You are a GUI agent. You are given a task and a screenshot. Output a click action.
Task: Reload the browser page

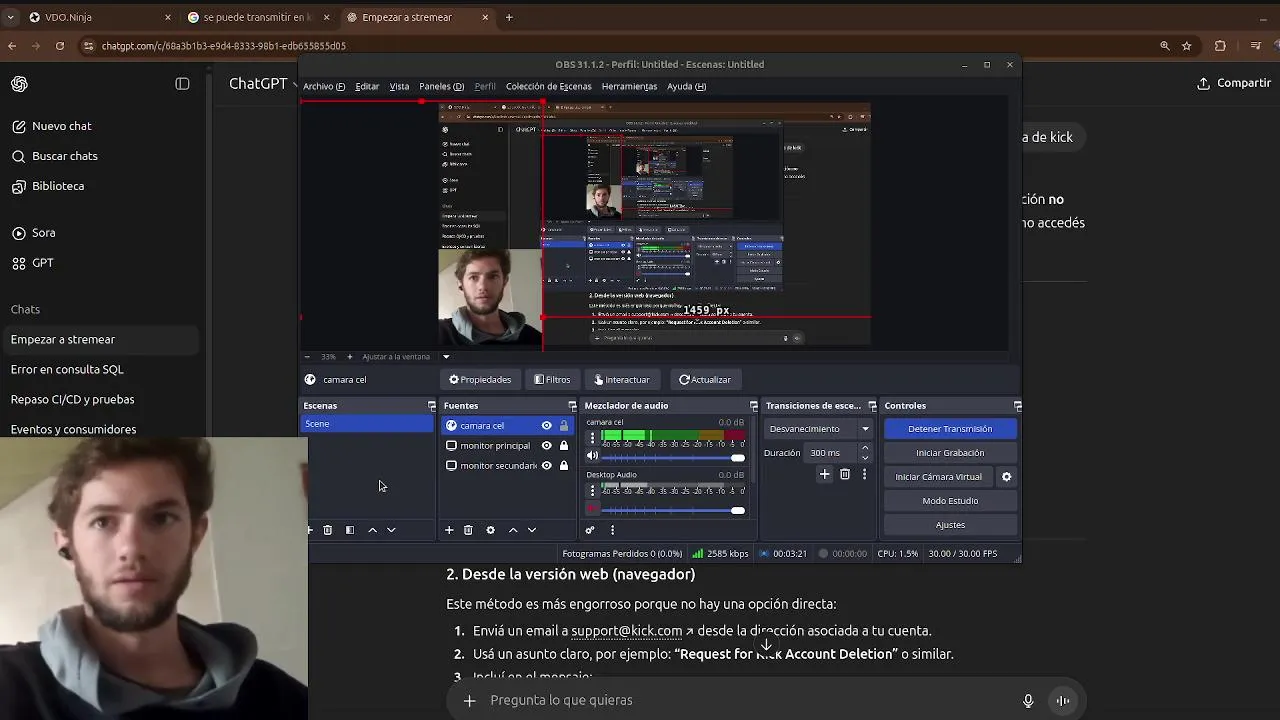(x=60, y=46)
